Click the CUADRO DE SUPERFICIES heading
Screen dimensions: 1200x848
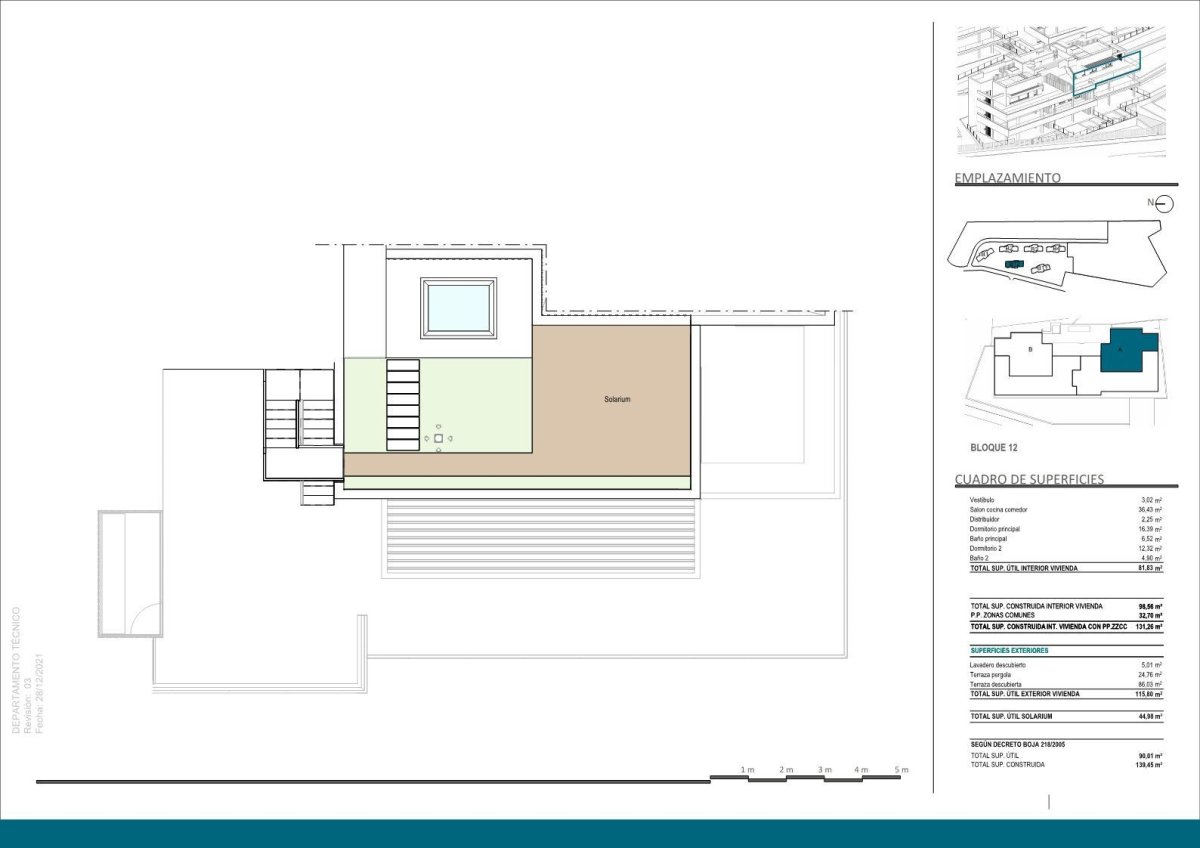point(1029,479)
